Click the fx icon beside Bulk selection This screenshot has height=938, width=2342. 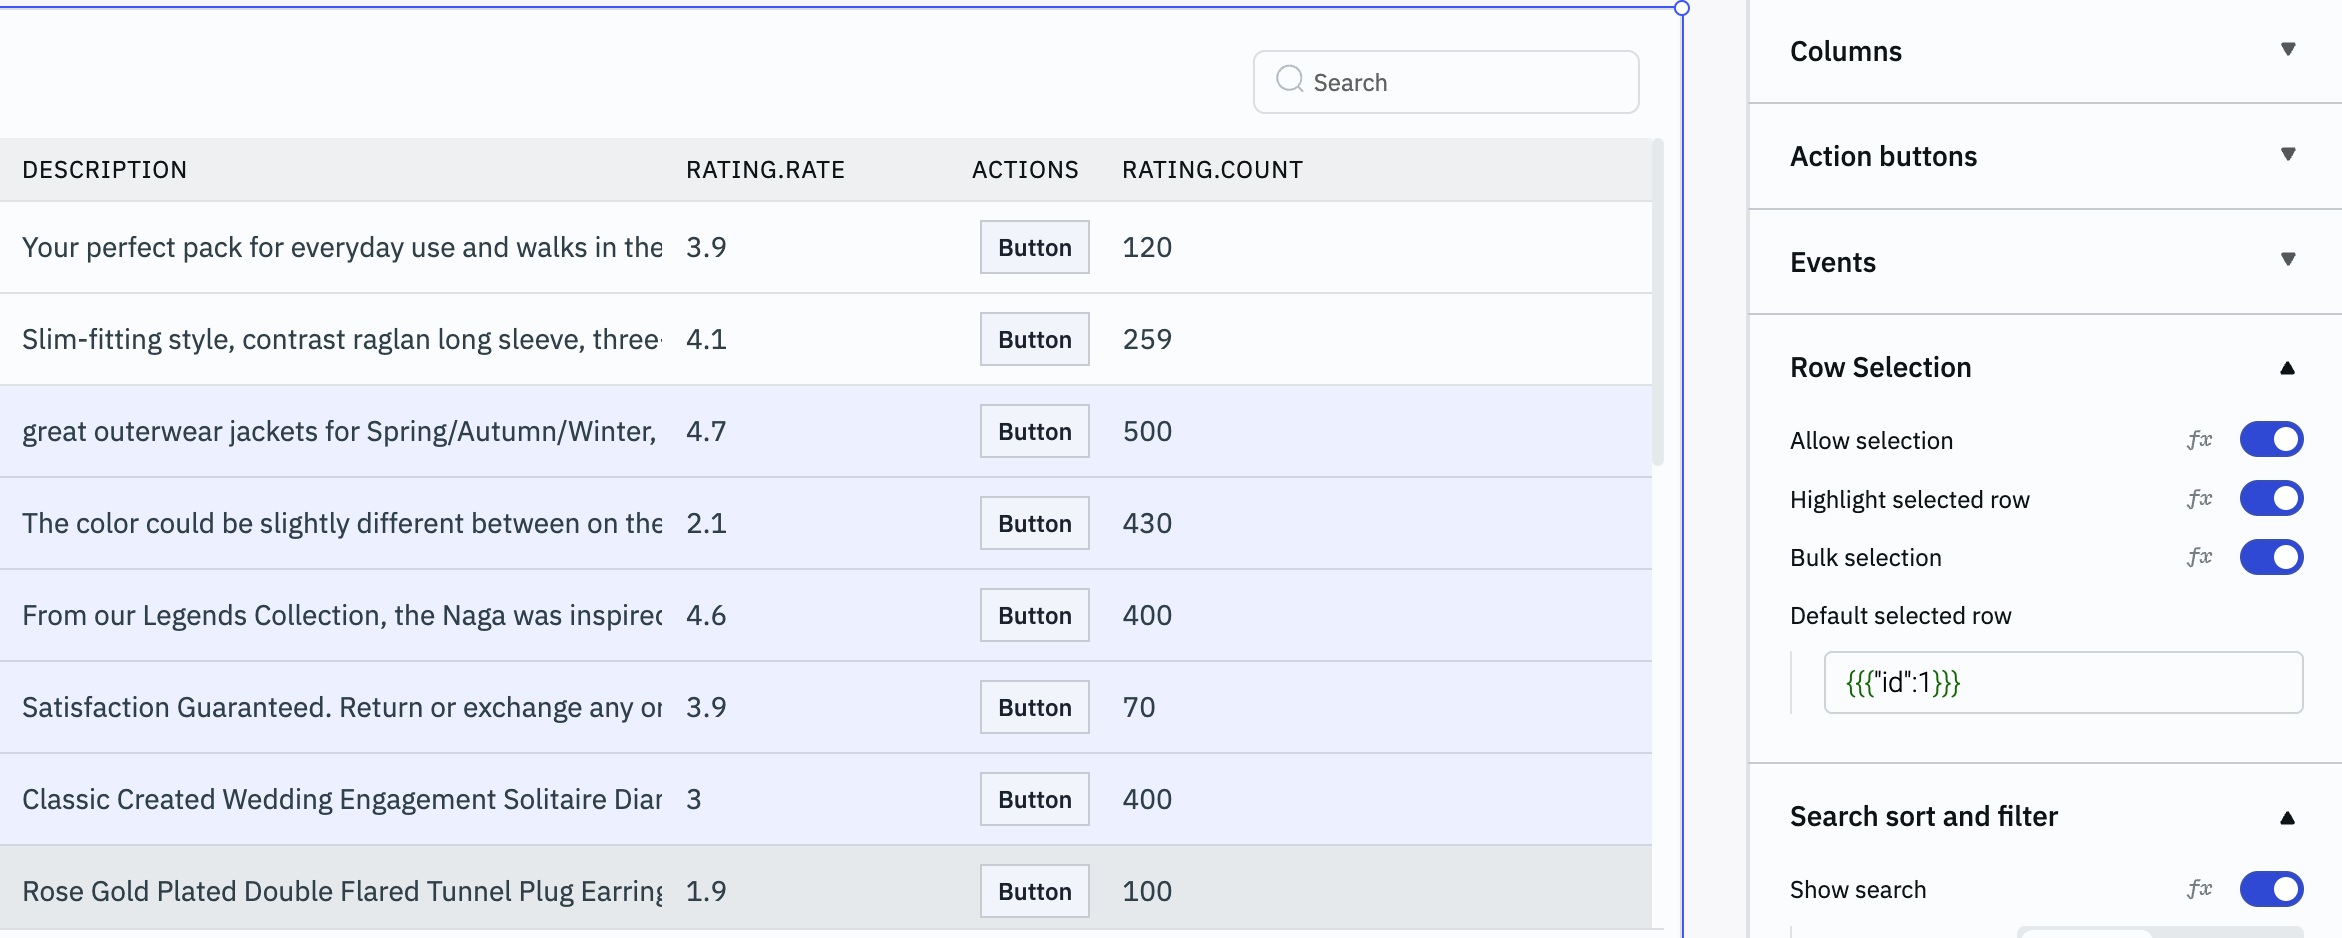click(2199, 557)
